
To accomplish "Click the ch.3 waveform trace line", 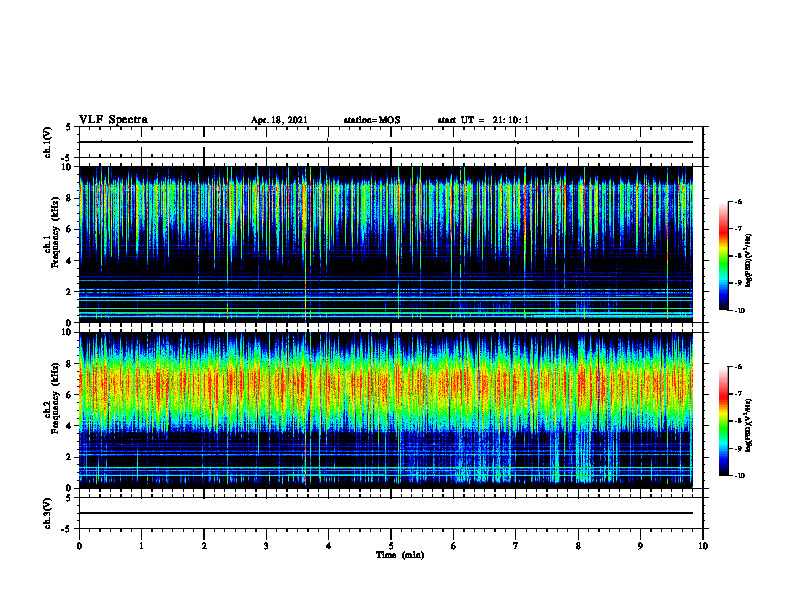I will pos(386,513).
